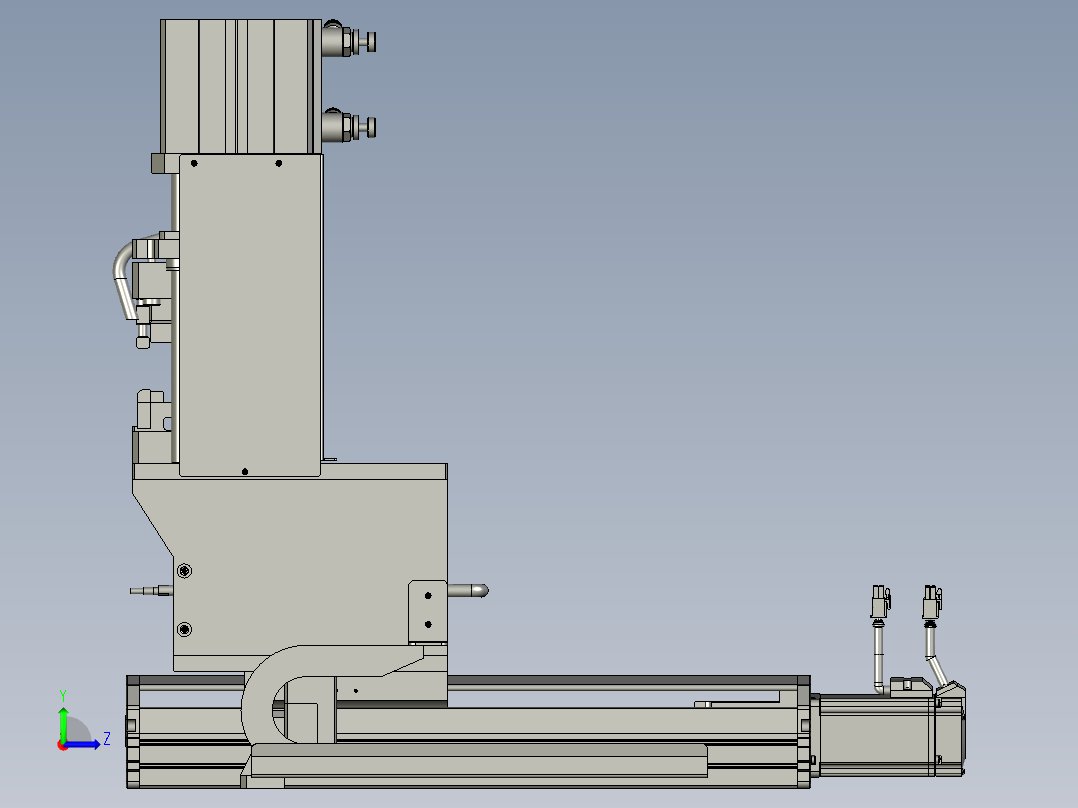
Task: Select the pneumatic cylinder body at top
Action: 241,86
